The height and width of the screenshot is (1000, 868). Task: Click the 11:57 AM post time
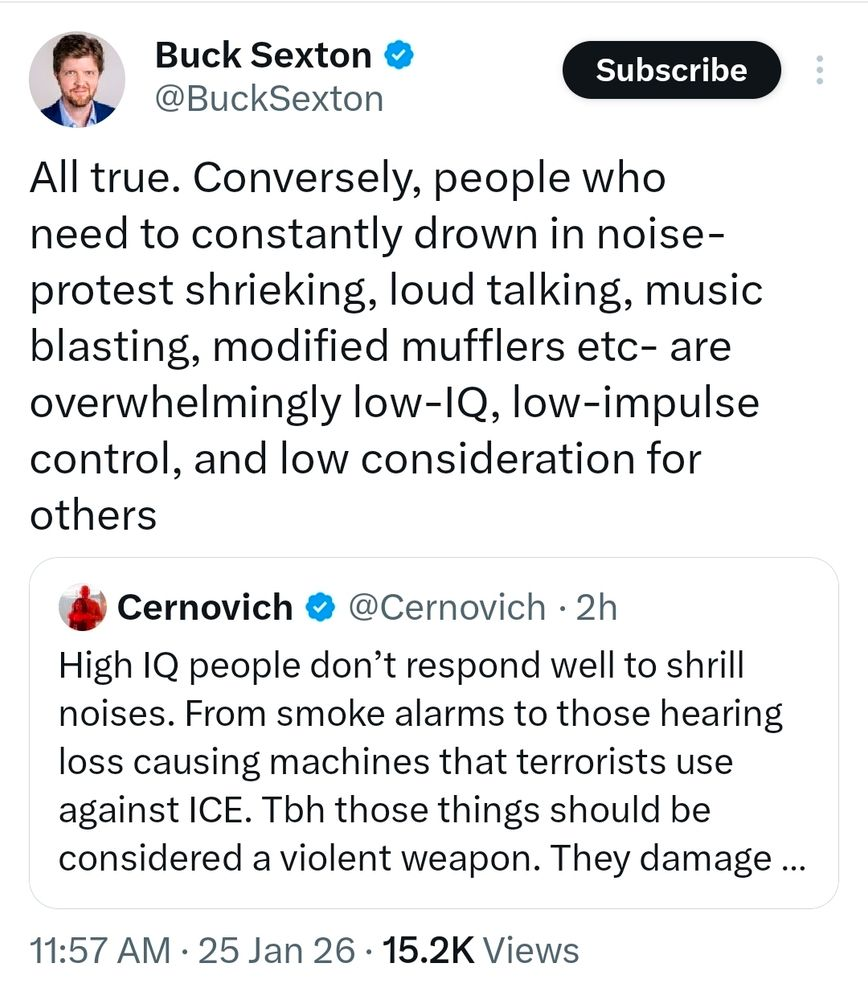[100, 951]
